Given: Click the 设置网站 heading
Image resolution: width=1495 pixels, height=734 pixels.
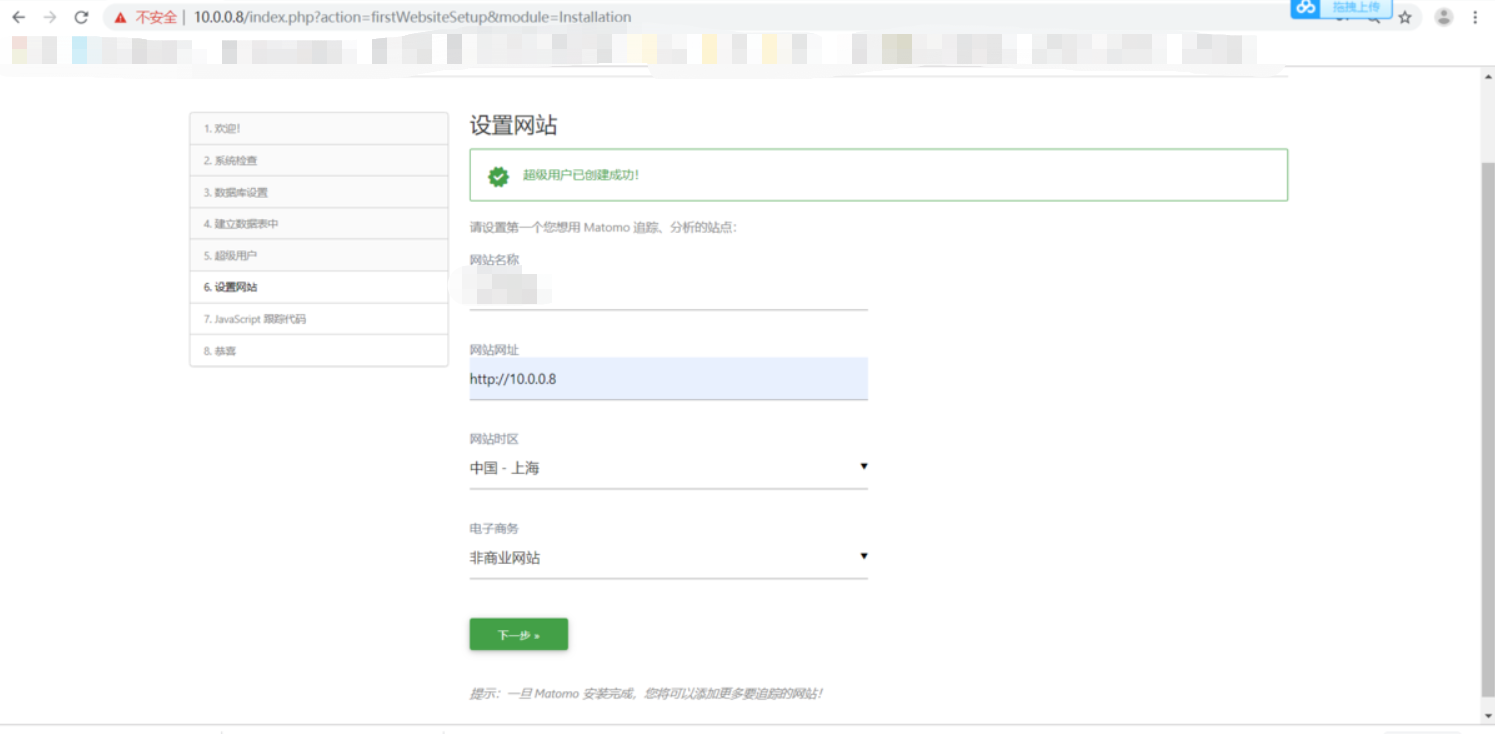Looking at the screenshot, I should [x=513, y=126].
